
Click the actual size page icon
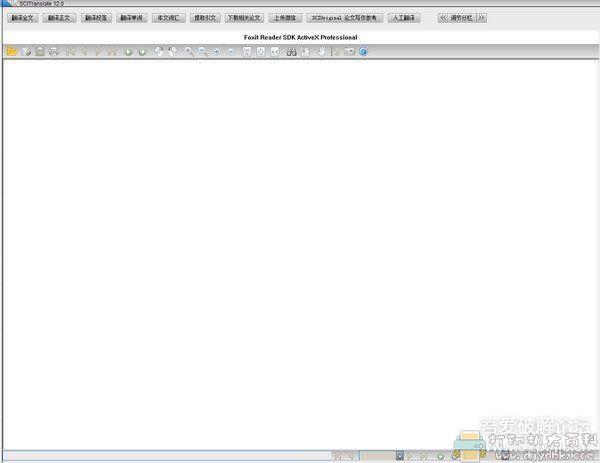[x=247, y=52]
